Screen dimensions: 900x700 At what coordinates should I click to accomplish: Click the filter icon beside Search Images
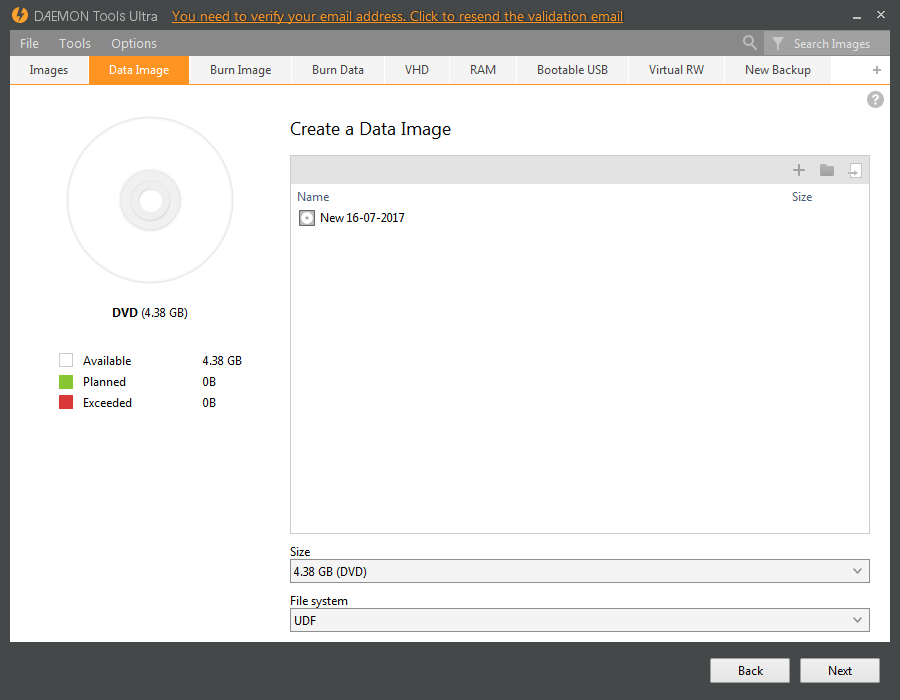tap(778, 43)
